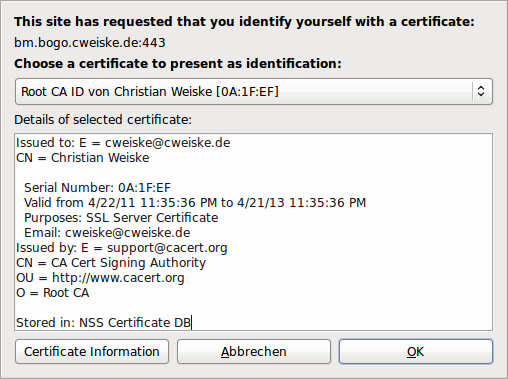Viewport: 508px width, 379px height.
Task: Click the 'Email: cweiske@cweiske.de' line
Action: coord(107,233)
